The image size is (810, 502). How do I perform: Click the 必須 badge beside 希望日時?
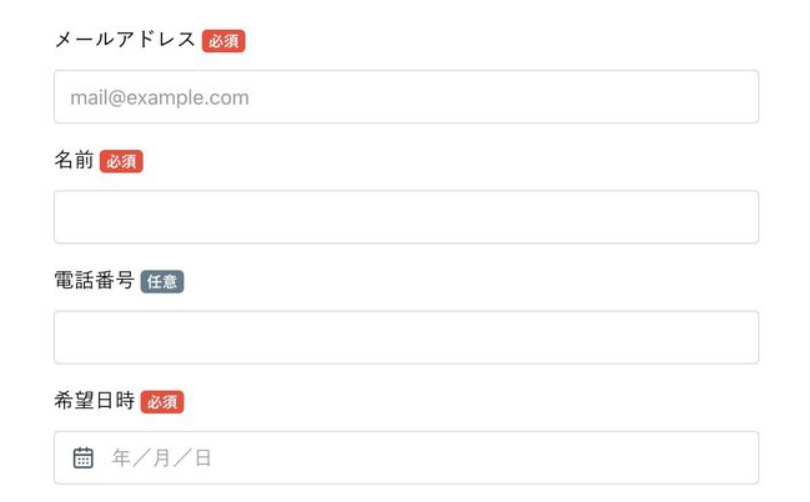162,402
